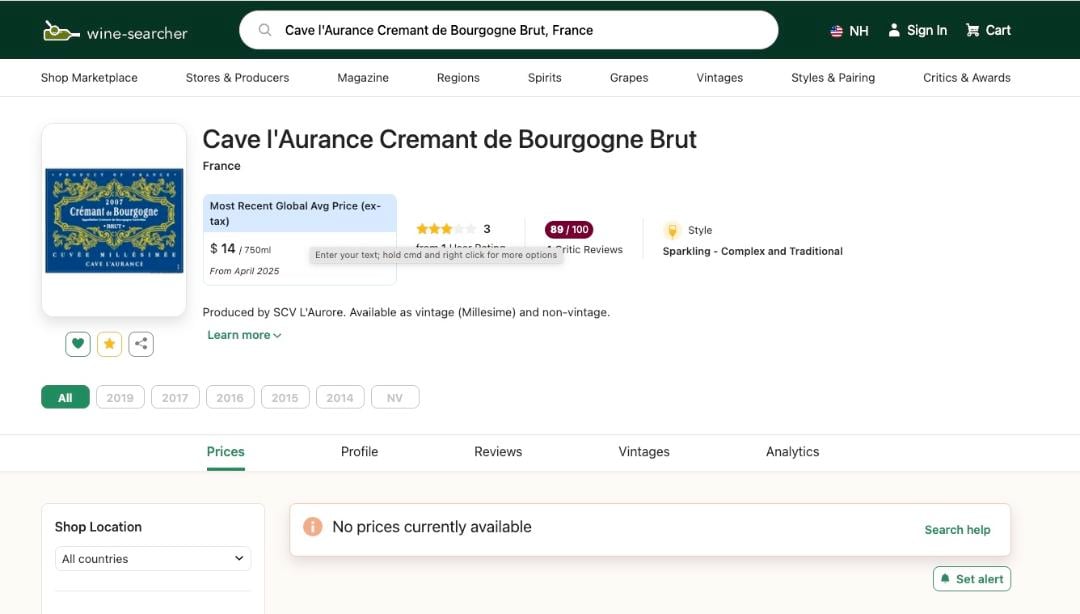Click the yellow star rate icon
1080x614 pixels.
[110, 344]
